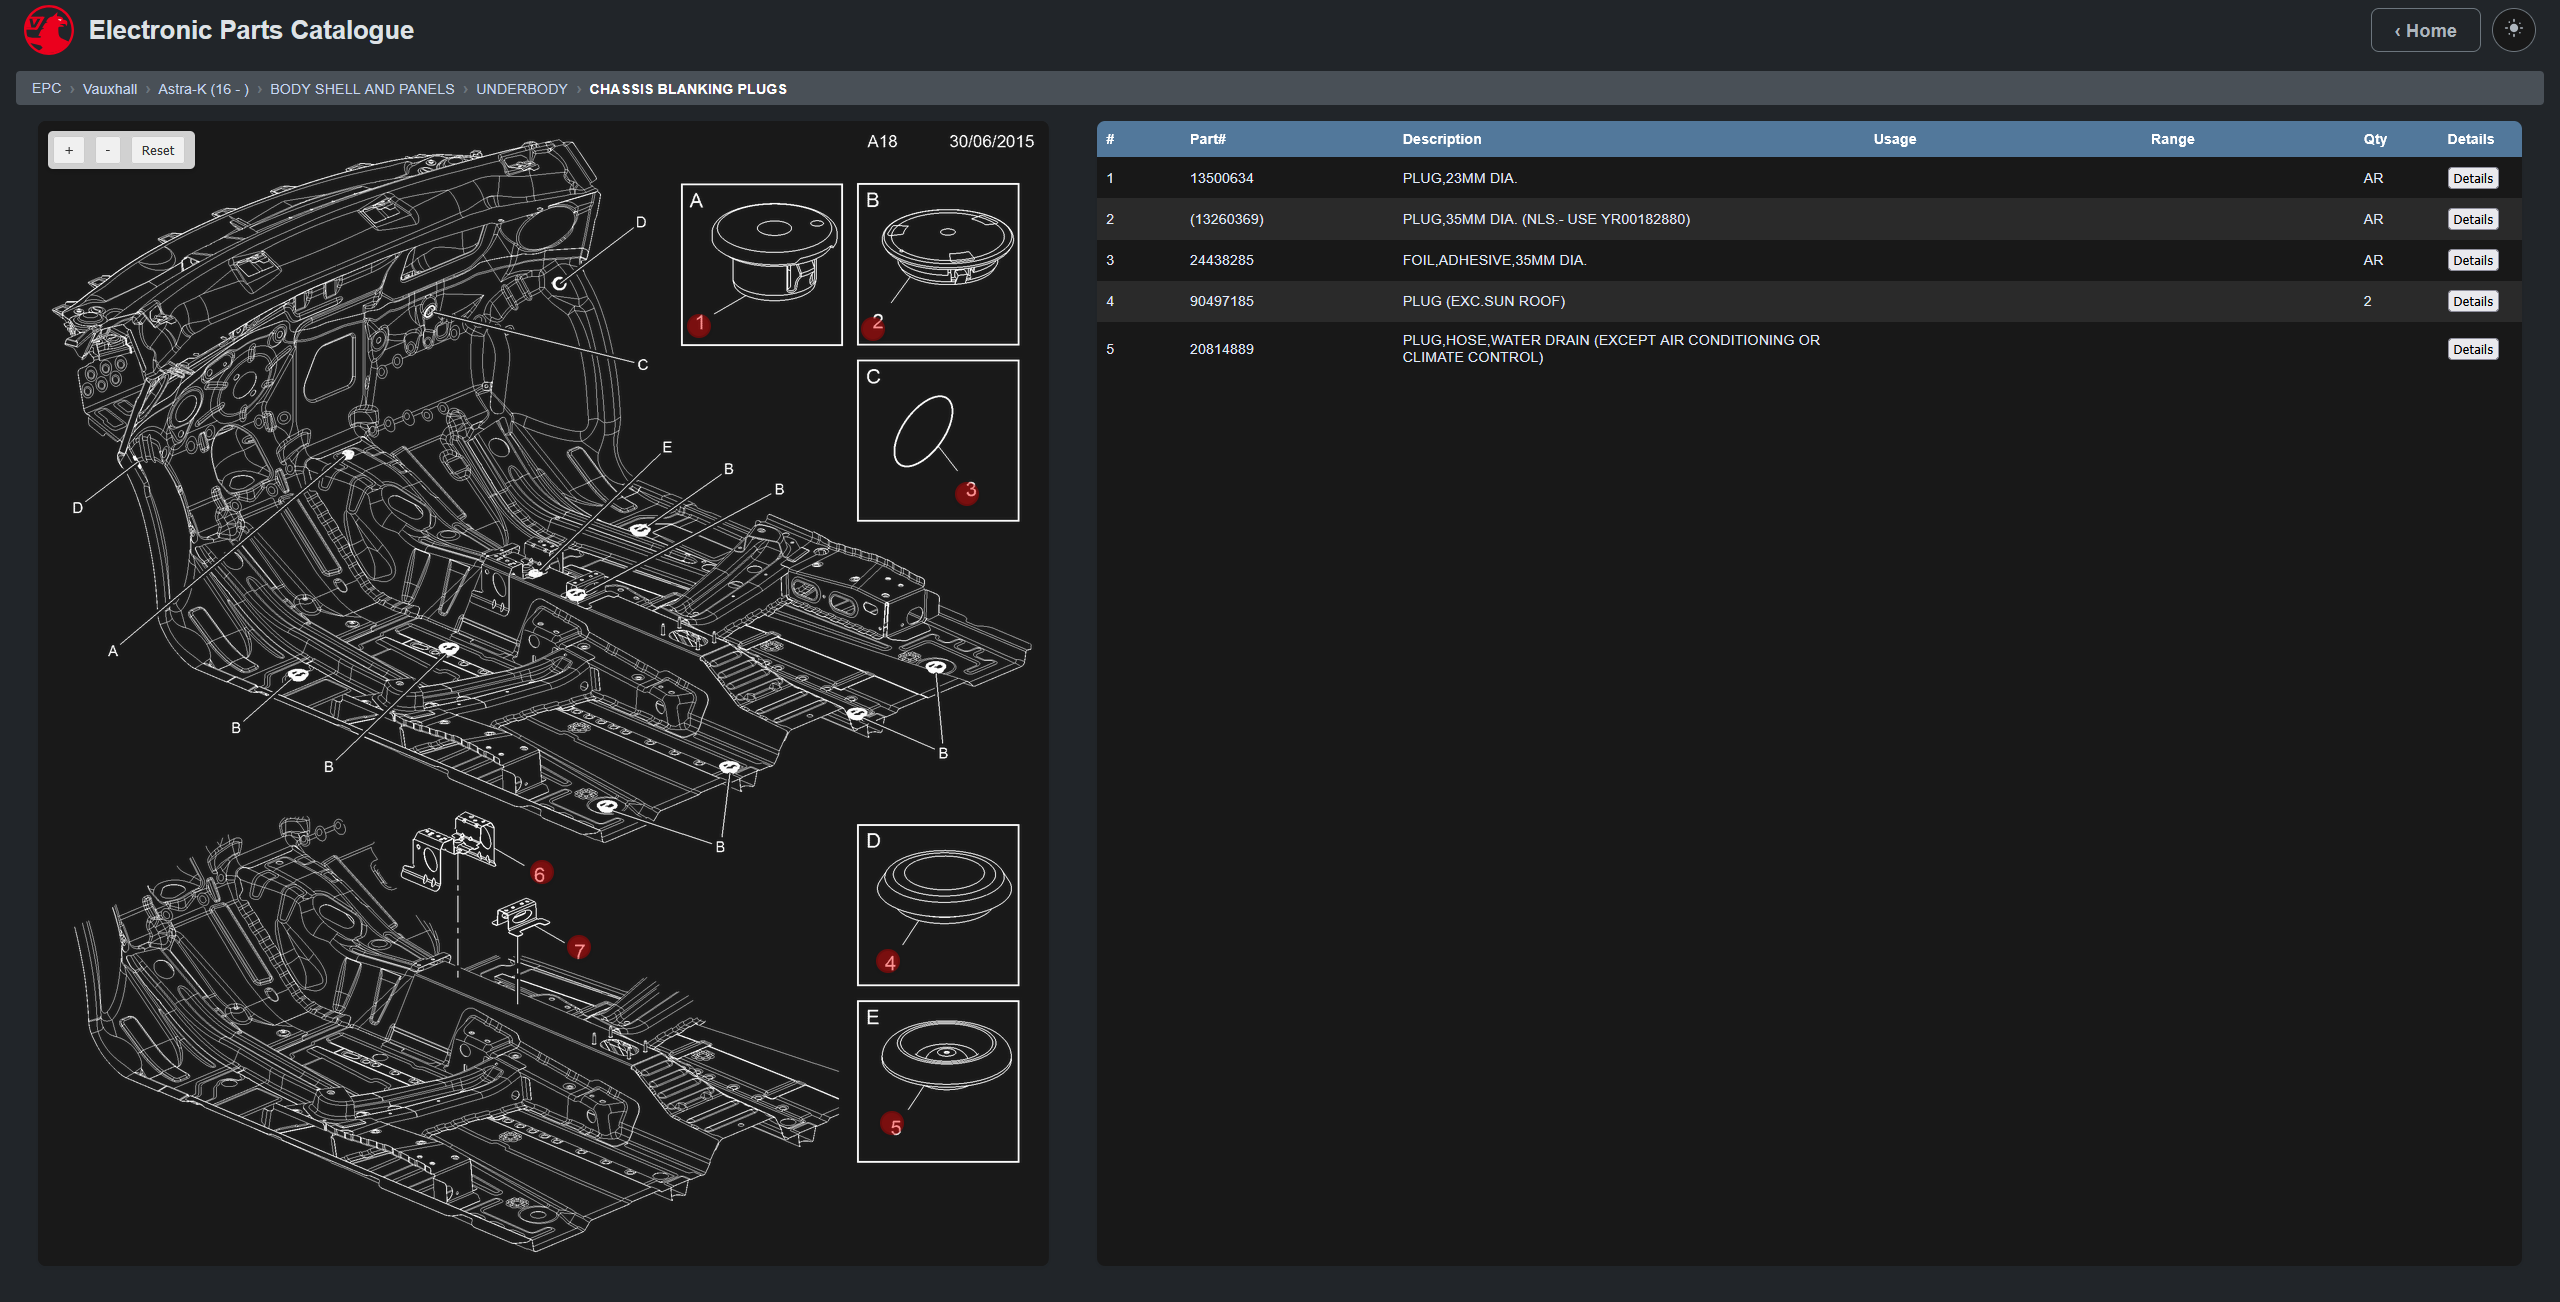The image size is (2560, 1302).
Task: Click red callout marker 5 in inset E
Action: pos(892,1125)
